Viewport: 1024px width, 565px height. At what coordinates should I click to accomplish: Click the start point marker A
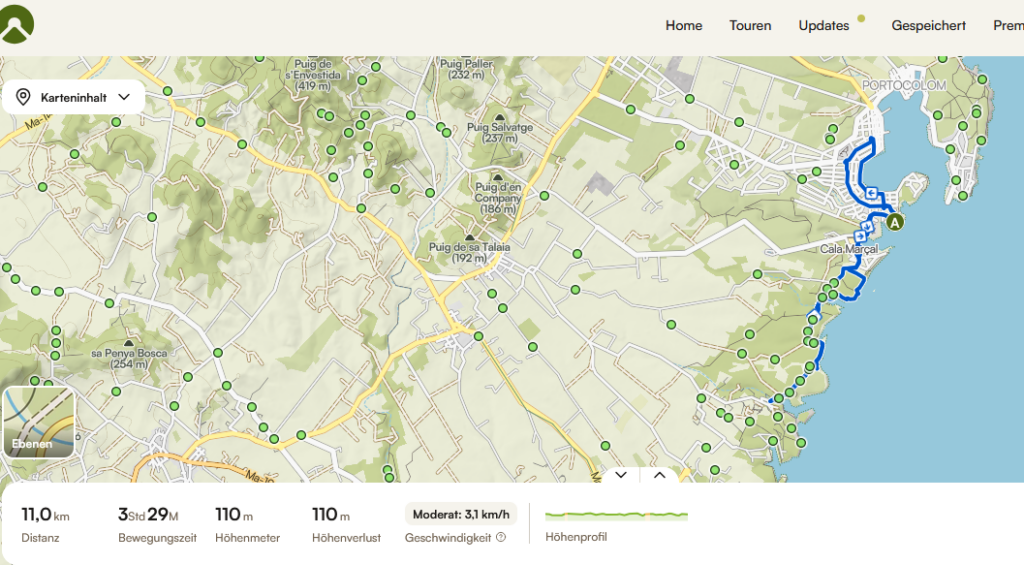(x=894, y=223)
